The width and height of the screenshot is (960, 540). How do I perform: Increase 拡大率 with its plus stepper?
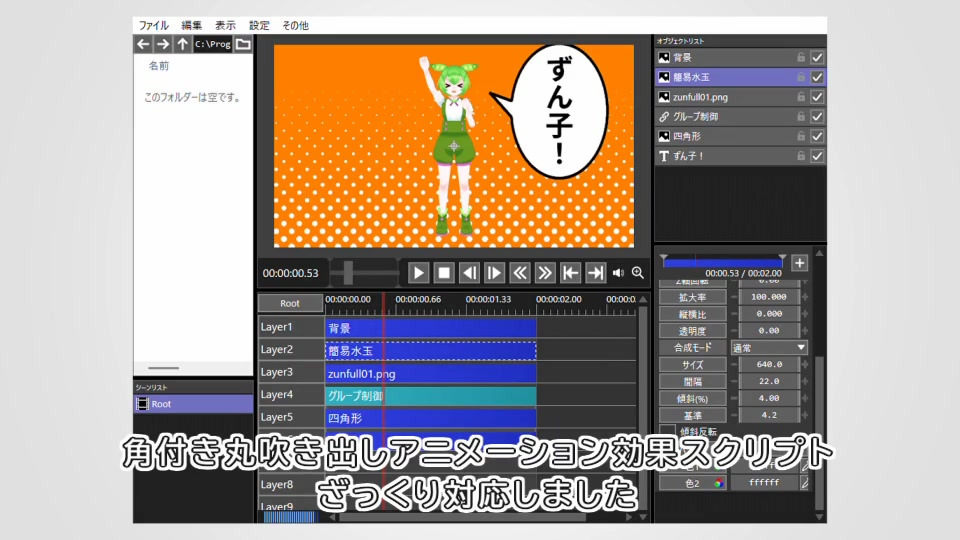(804, 297)
